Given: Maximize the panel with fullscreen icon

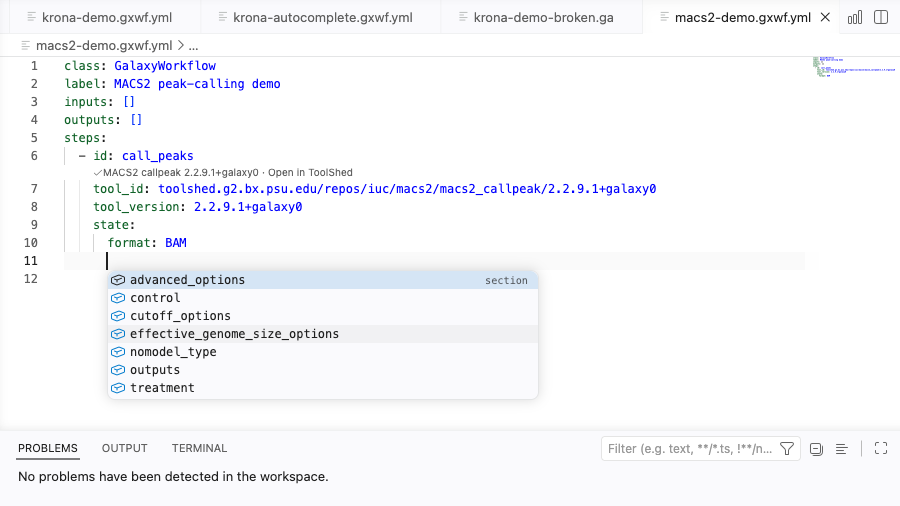Looking at the screenshot, I should [x=881, y=449].
